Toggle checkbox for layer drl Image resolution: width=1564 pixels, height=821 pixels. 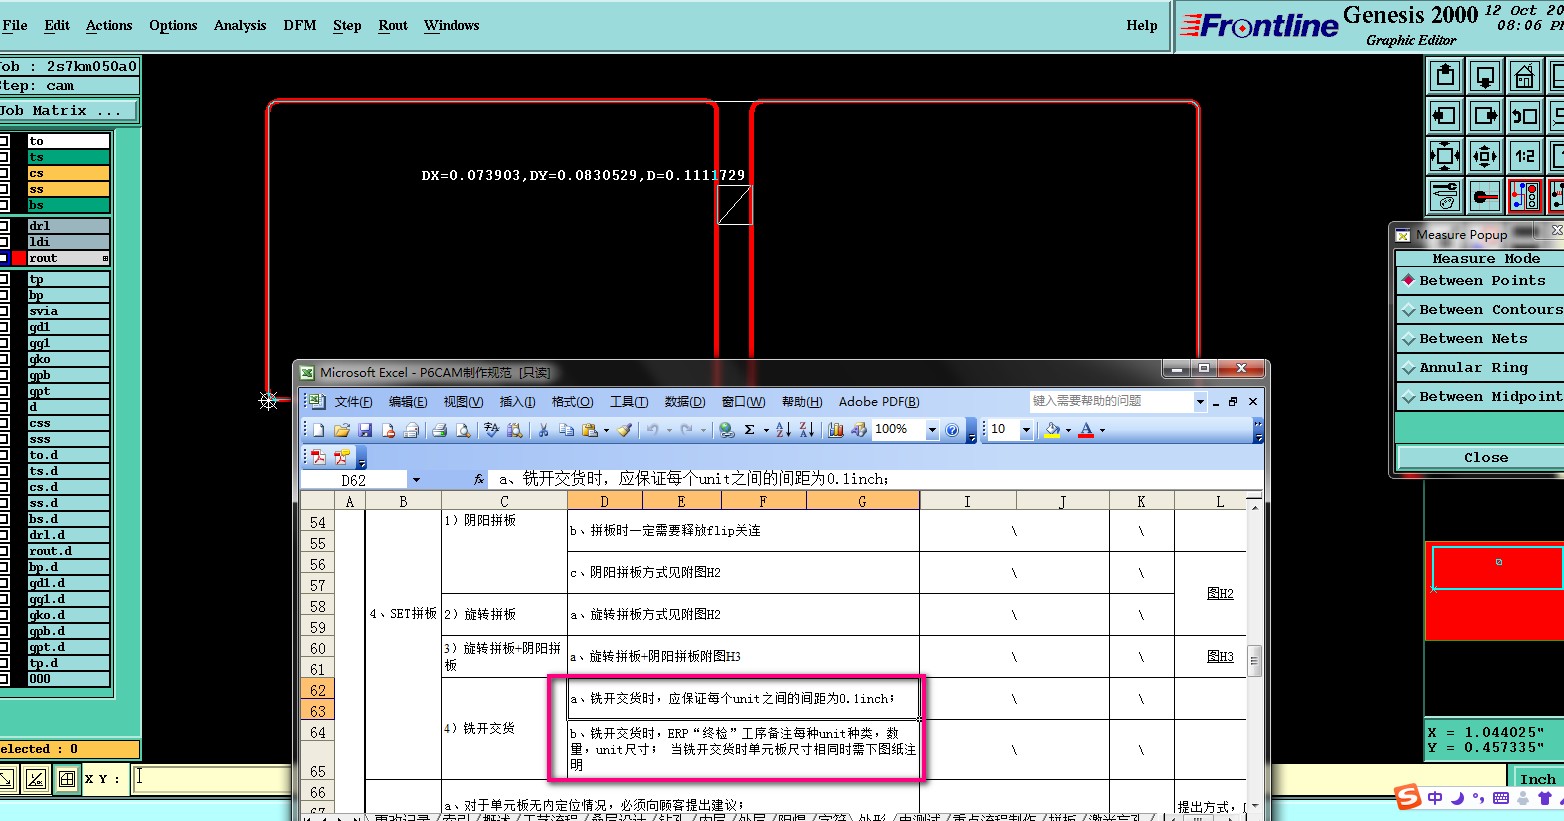click(x=4, y=226)
